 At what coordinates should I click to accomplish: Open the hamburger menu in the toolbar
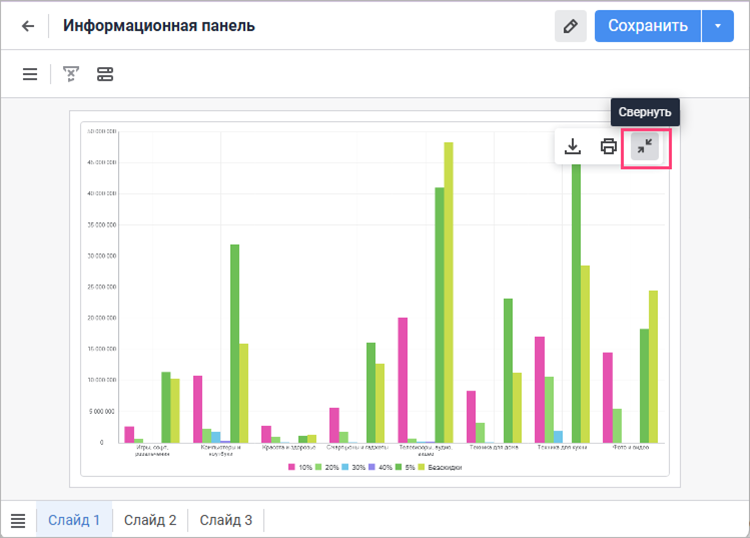pyautogui.click(x=30, y=74)
